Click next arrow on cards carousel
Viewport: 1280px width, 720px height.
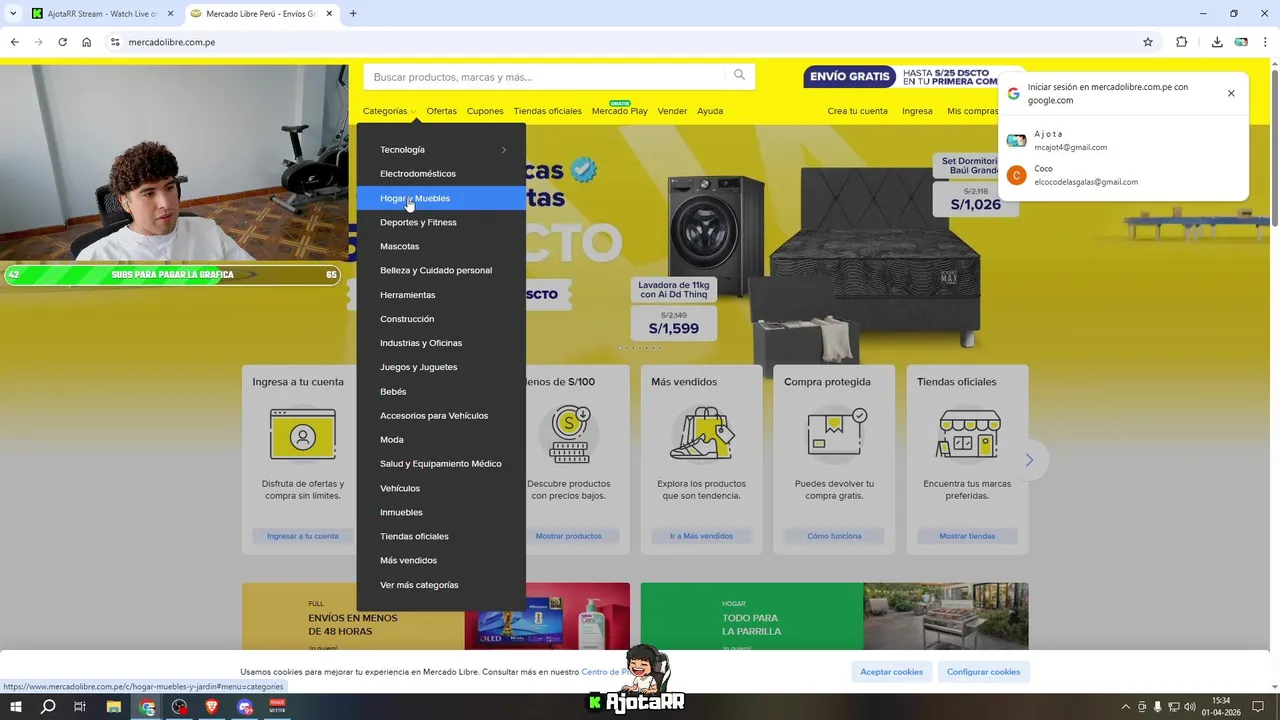[1029, 460]
